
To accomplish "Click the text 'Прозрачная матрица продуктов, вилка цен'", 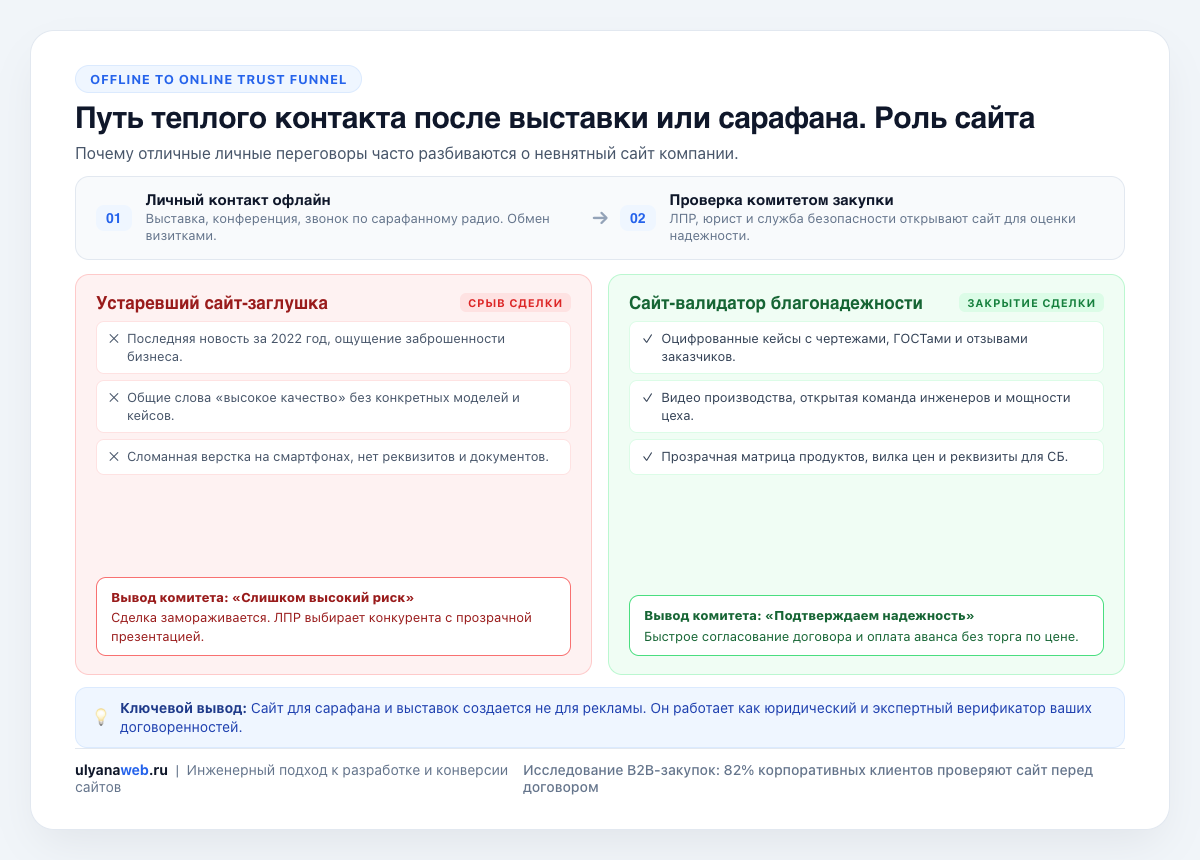I will click(864, 457).
